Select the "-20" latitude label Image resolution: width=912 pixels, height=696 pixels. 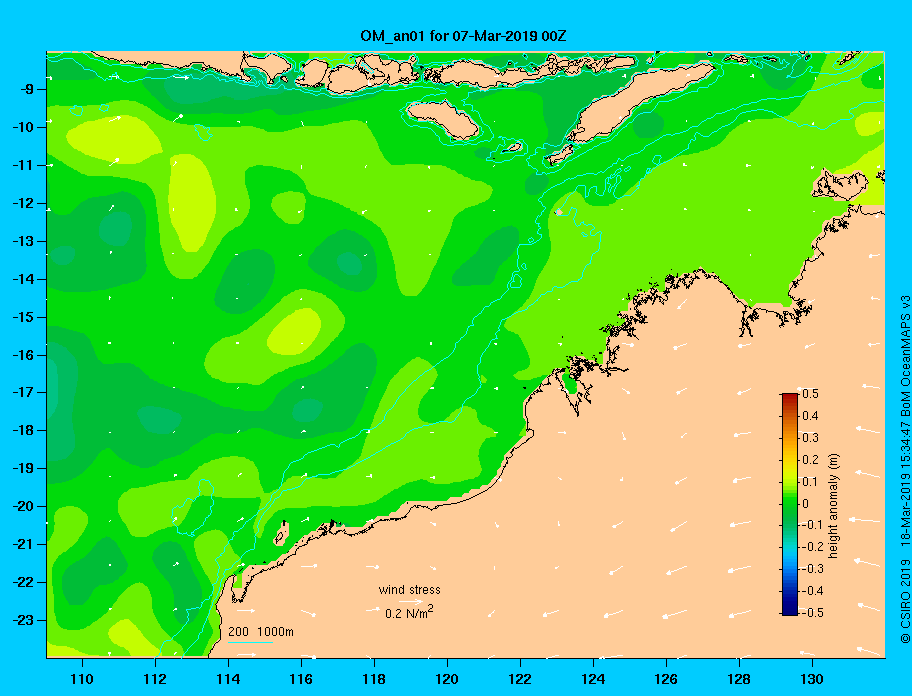click(23, 506)
